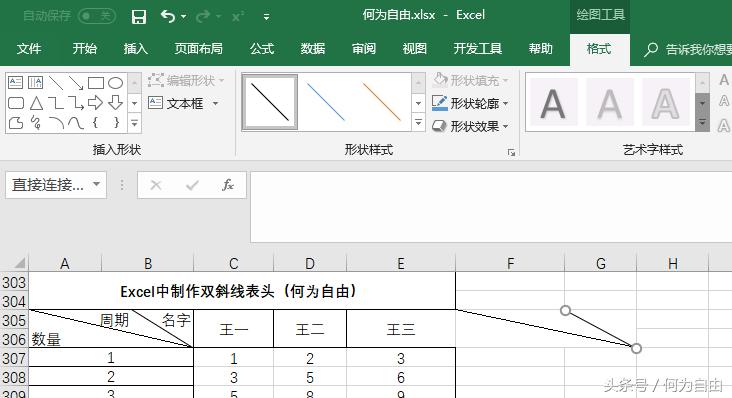Open the Undo history dropdown arrow
Image resolution: width=732 pixels, height=398 pixels.
184,16
